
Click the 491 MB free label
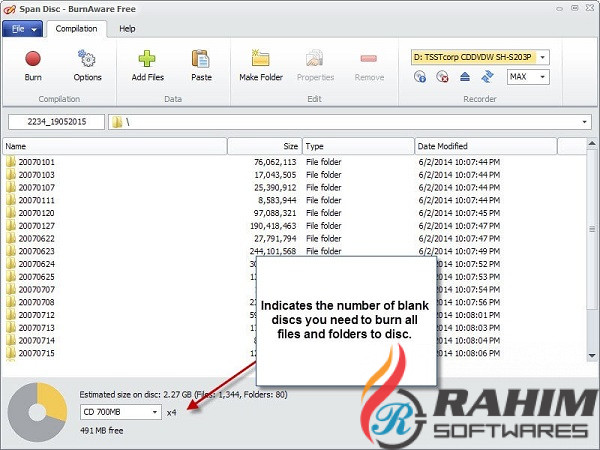click(101, 430)
